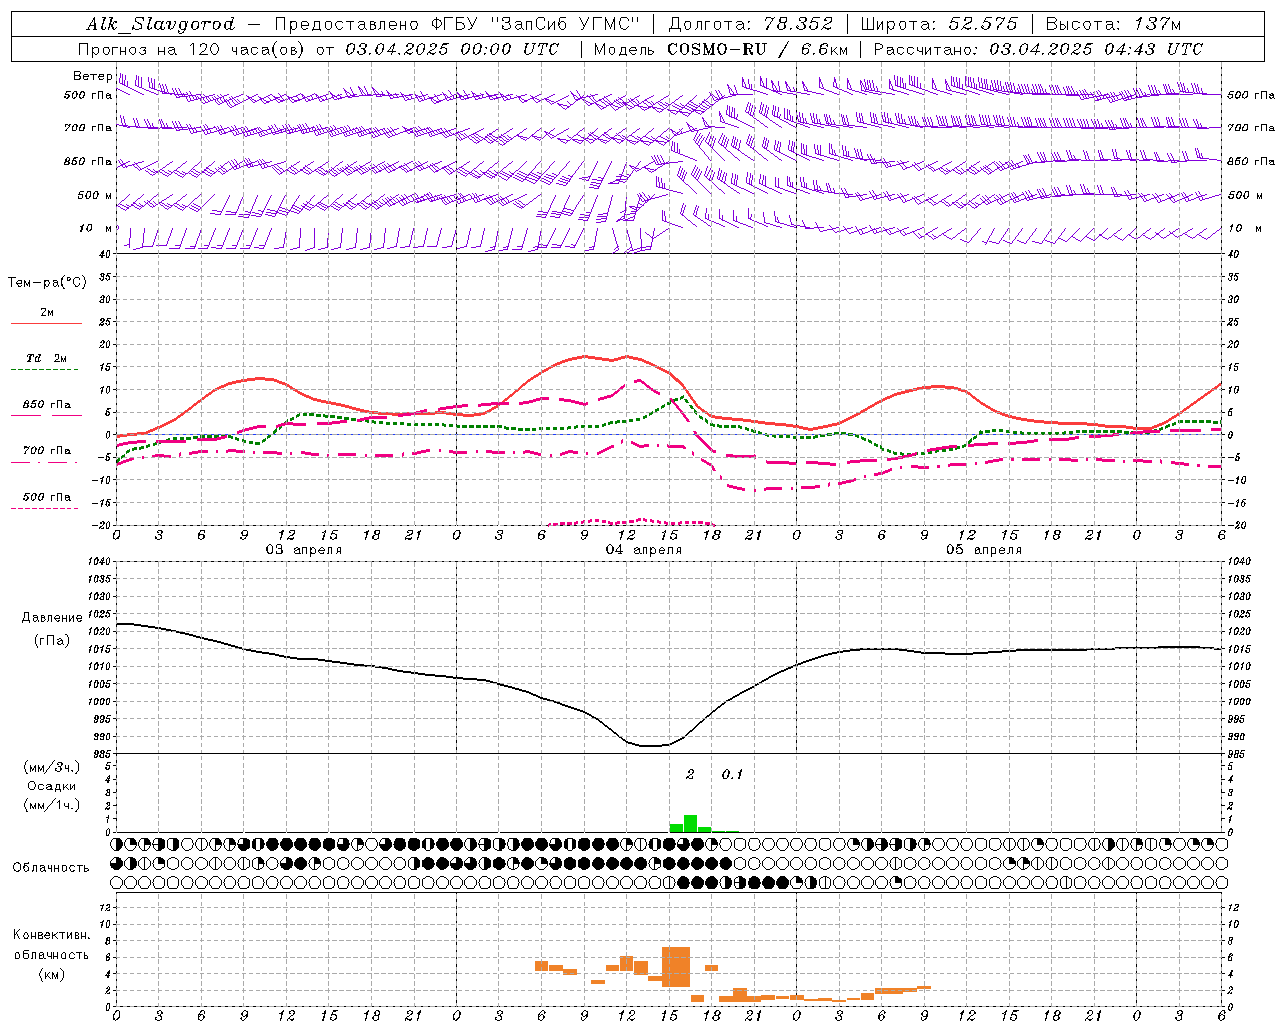Click the "(мм/1ч.)" precipitation unit label
1280x1024 pixels.
(52, 805)
